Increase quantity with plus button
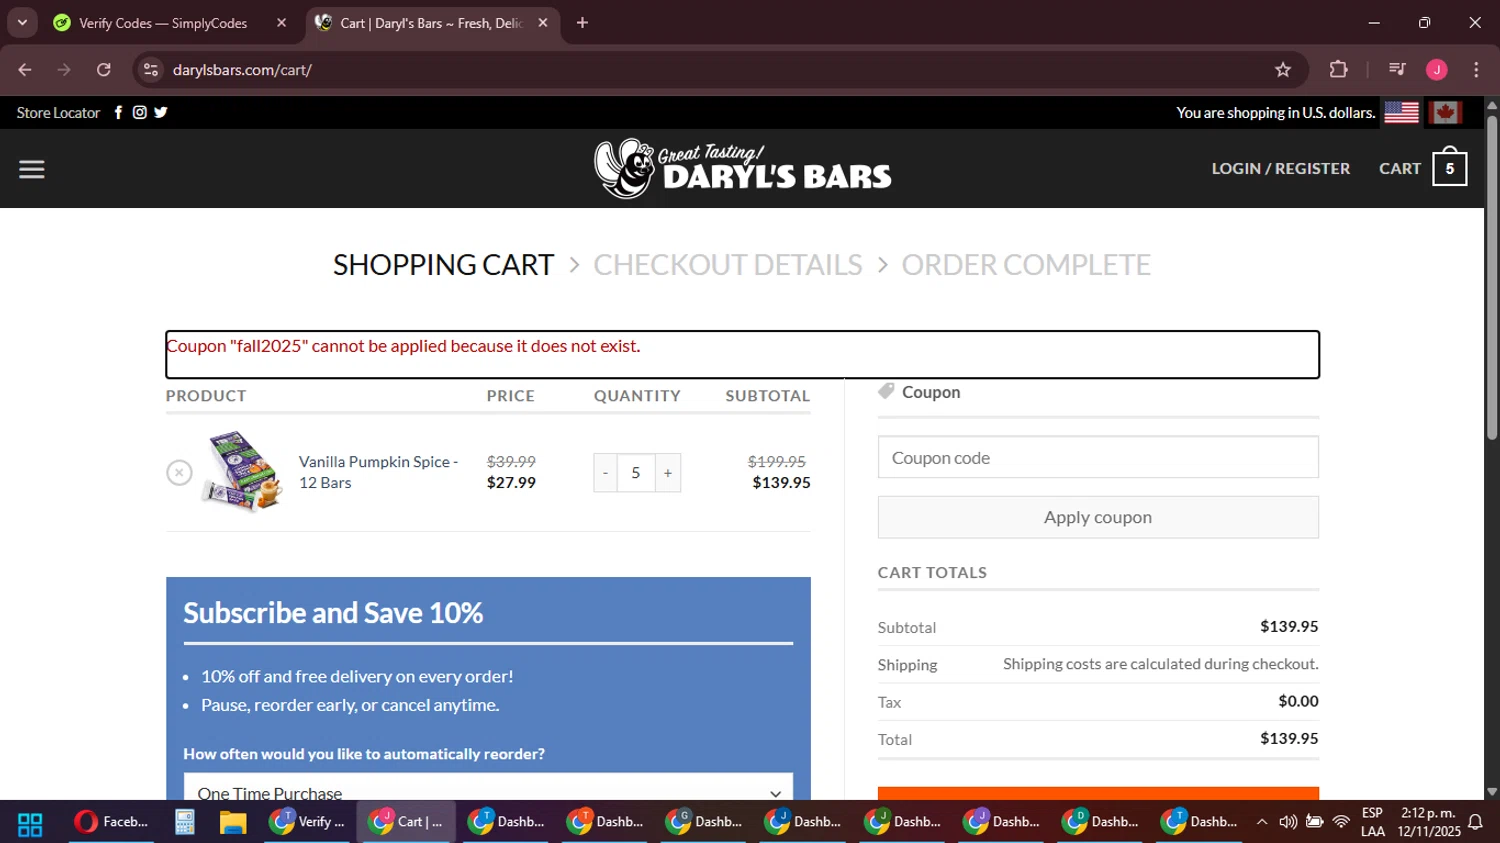 click(x=668, y=473)
